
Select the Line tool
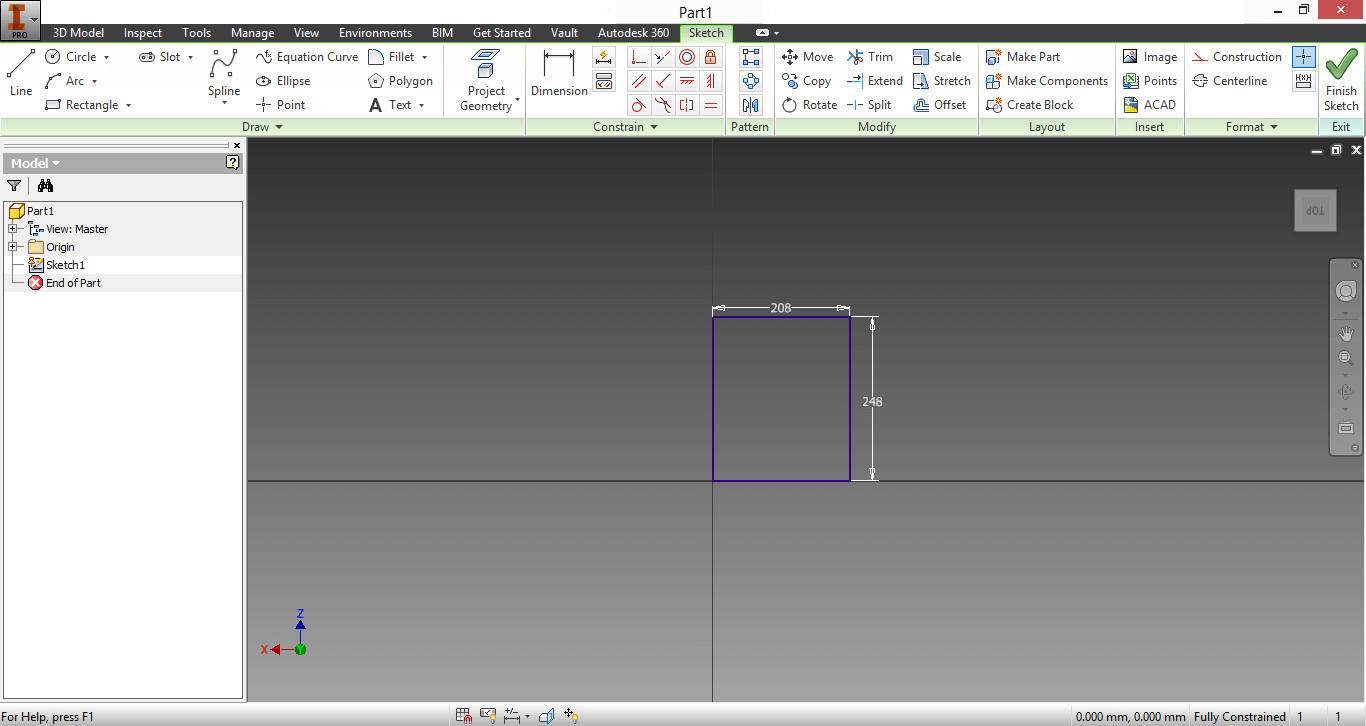point(21,73)
